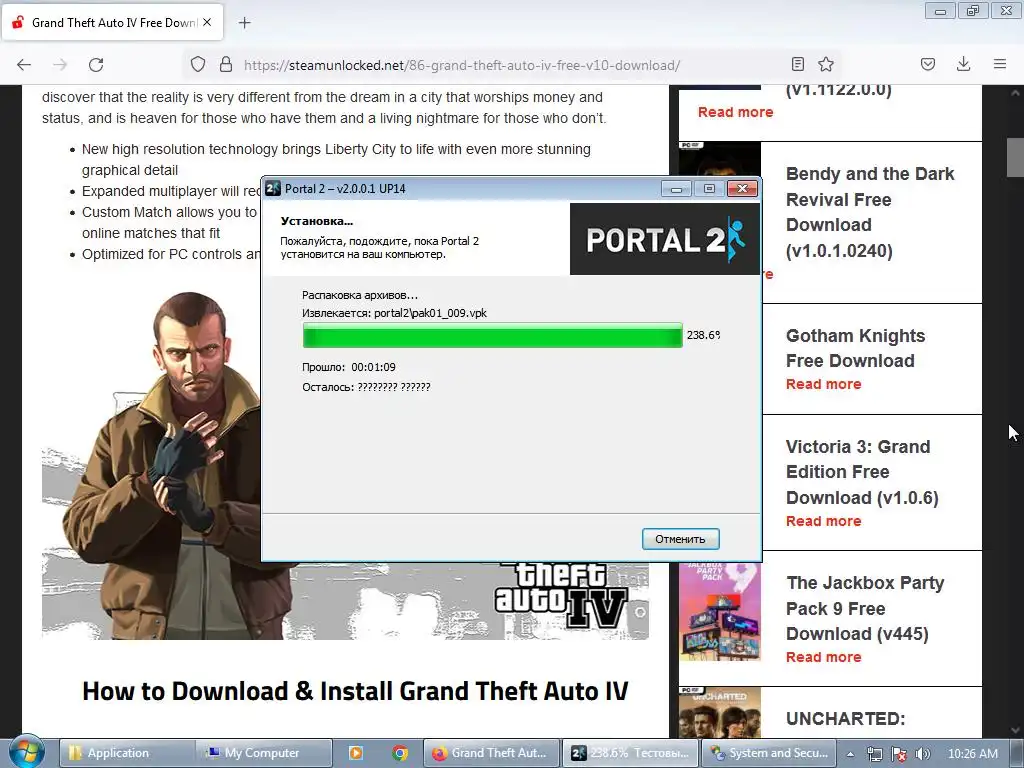1024x768 pixels.
Task: Click the 'Прошло: 00:01:09' elapsed time text
Action: [349, 367]
